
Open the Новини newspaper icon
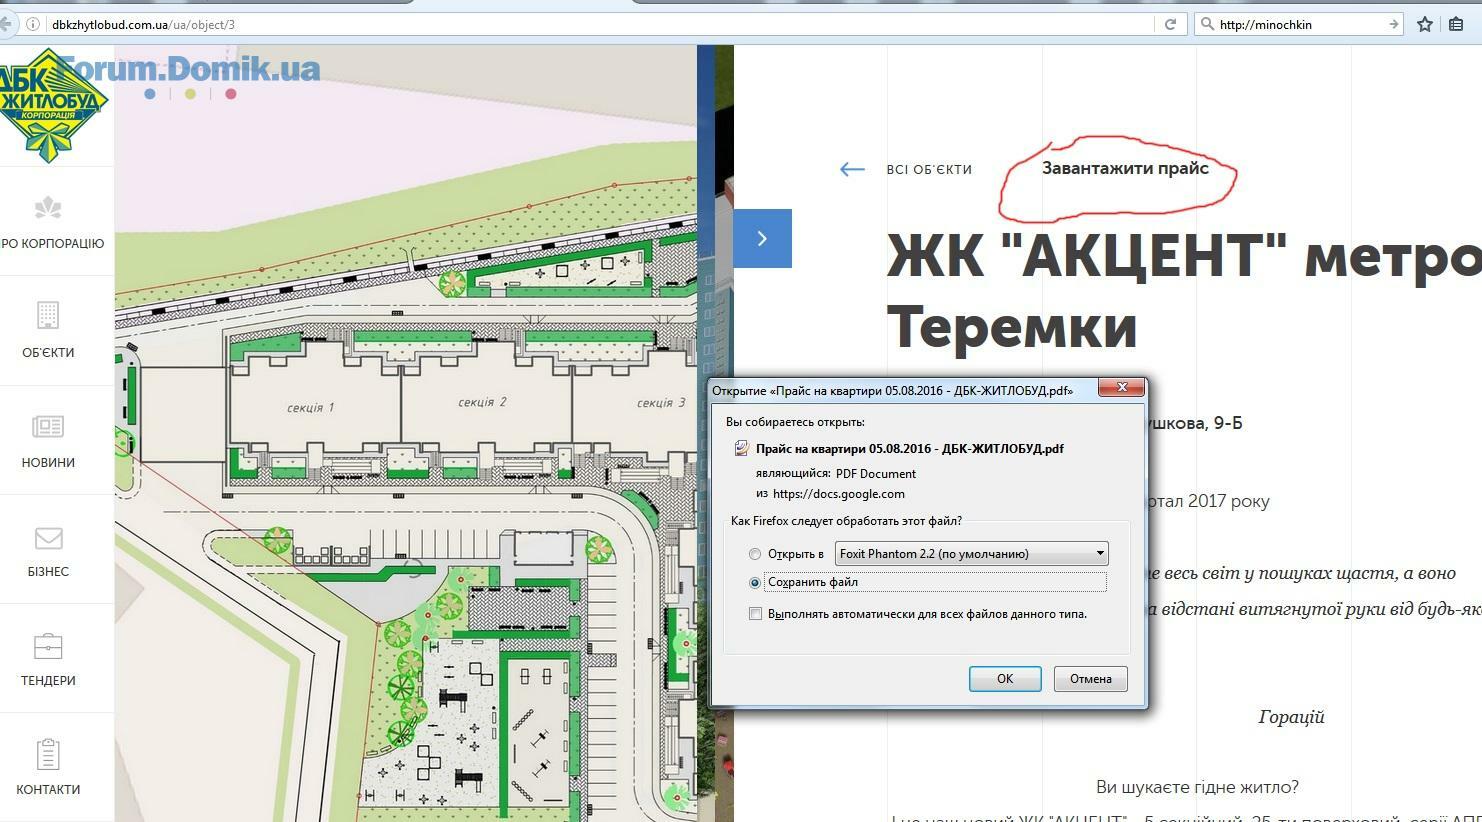48,427
